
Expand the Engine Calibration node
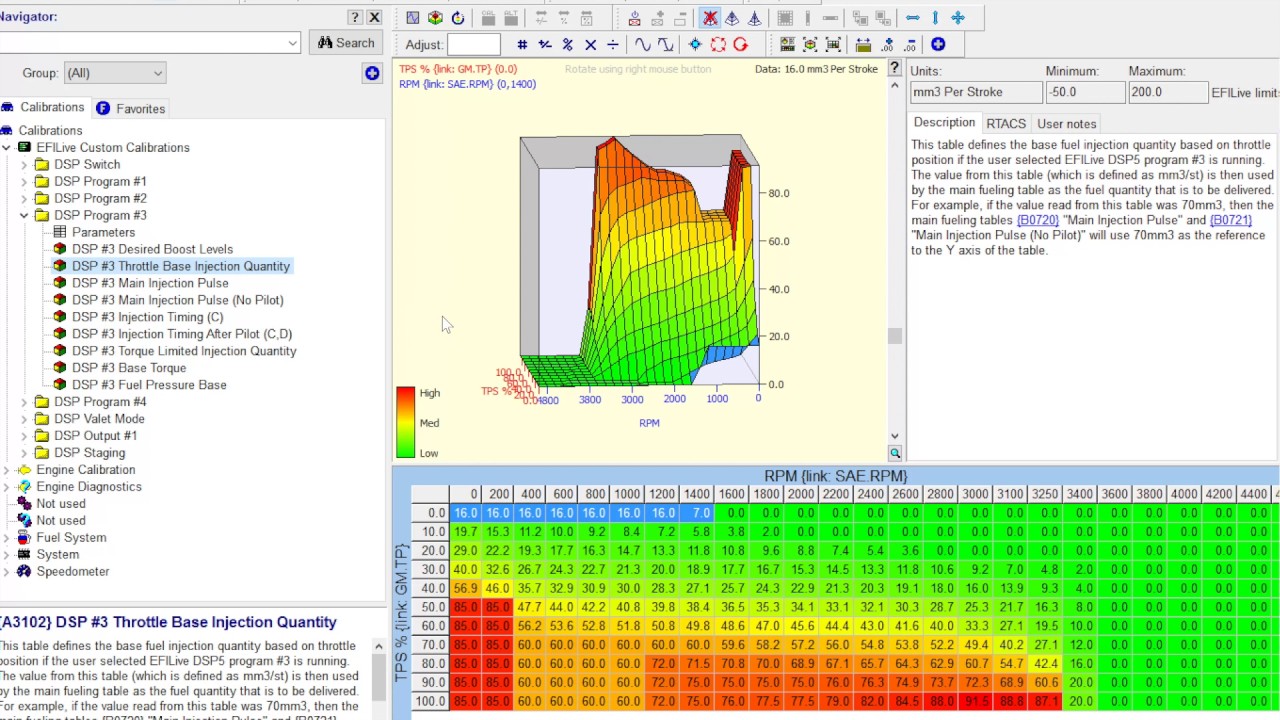pos(6,470)
